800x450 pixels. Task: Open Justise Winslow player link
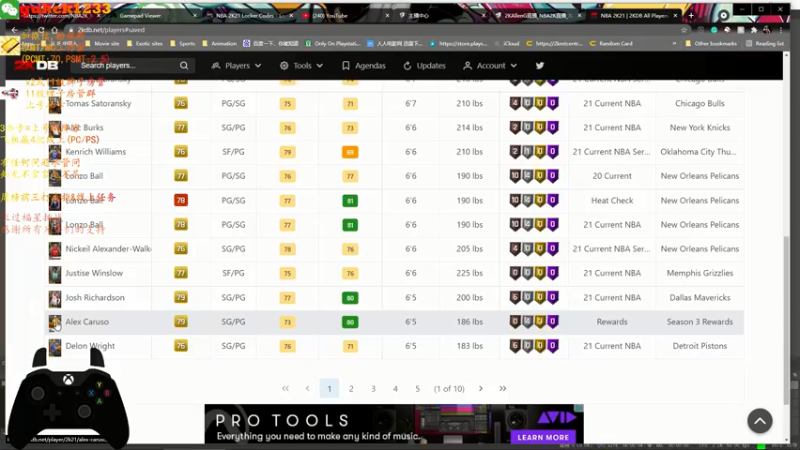(94, 273)
